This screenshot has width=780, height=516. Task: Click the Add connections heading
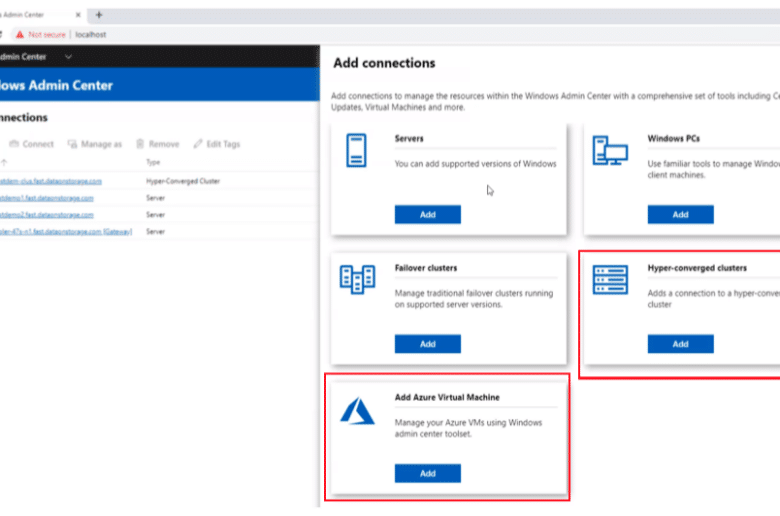pos(384,63)
